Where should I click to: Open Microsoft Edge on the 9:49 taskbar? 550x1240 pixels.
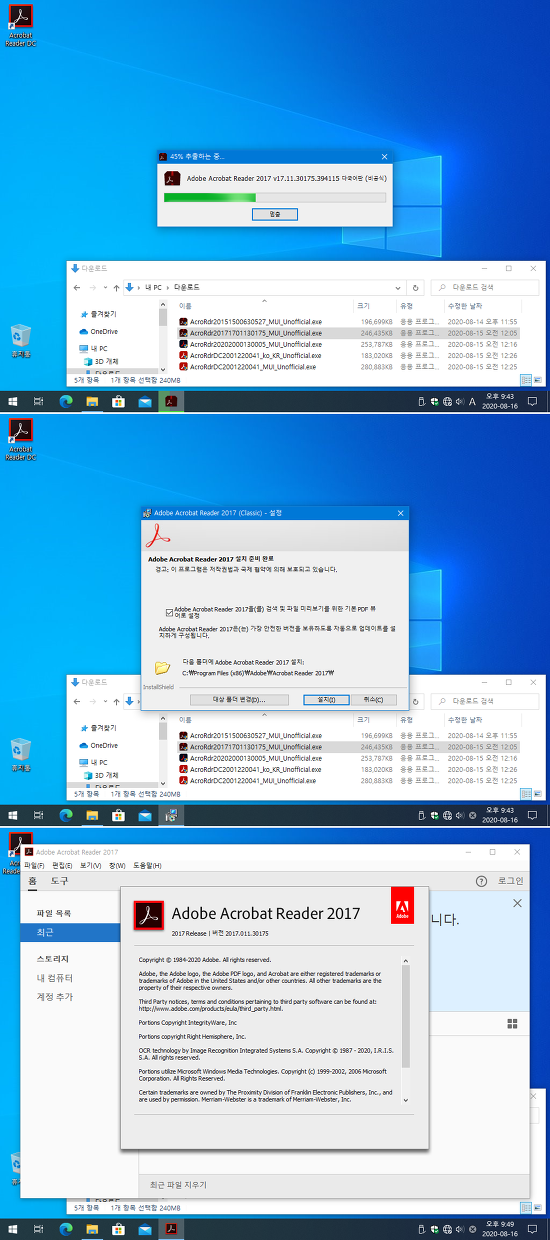[66, 1229]
